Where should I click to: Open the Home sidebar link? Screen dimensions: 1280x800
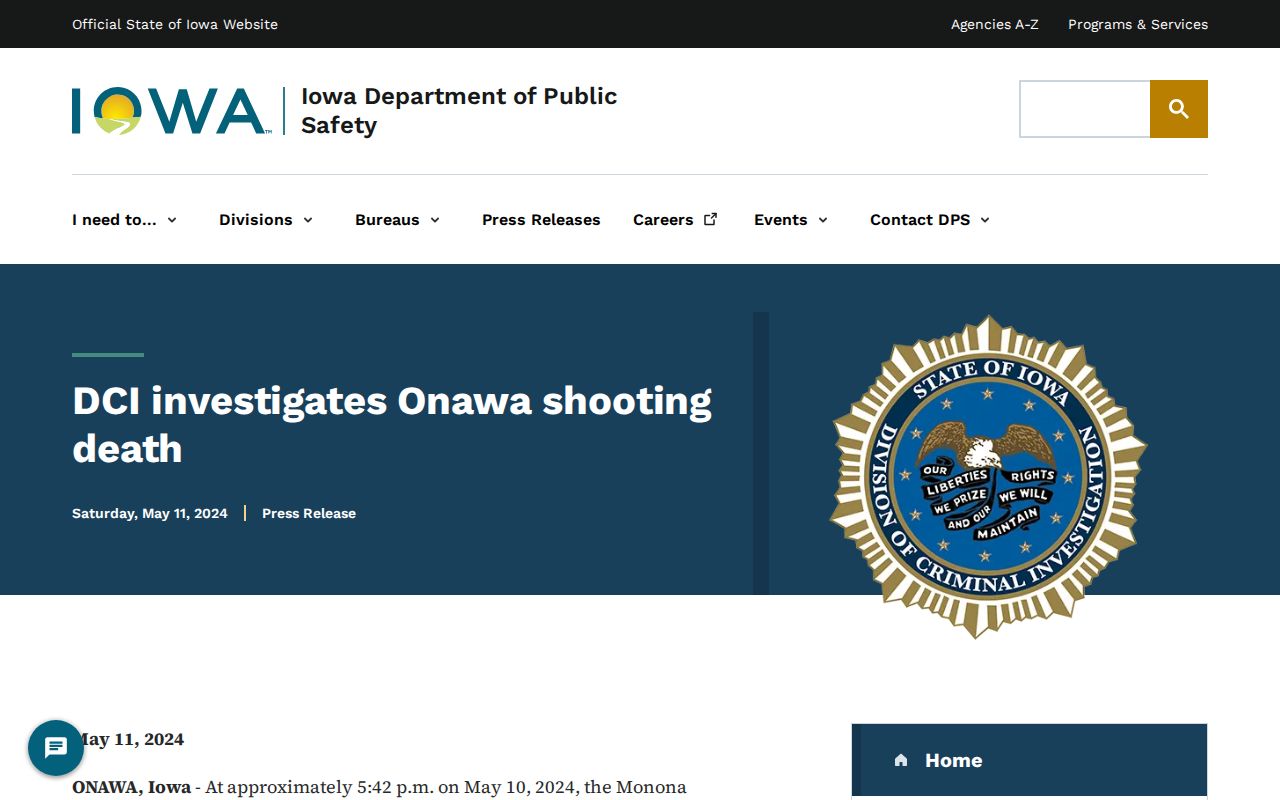point(1029,760)
